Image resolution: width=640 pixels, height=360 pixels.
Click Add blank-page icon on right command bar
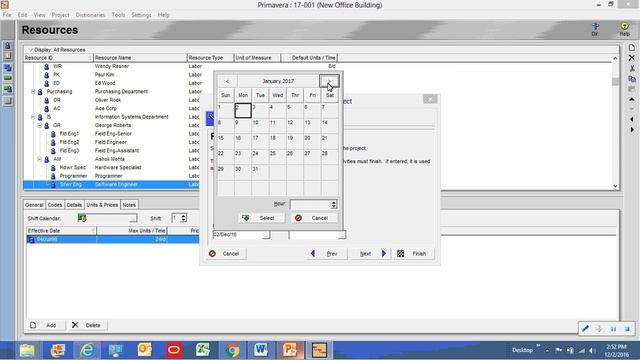tap(632, 47)
